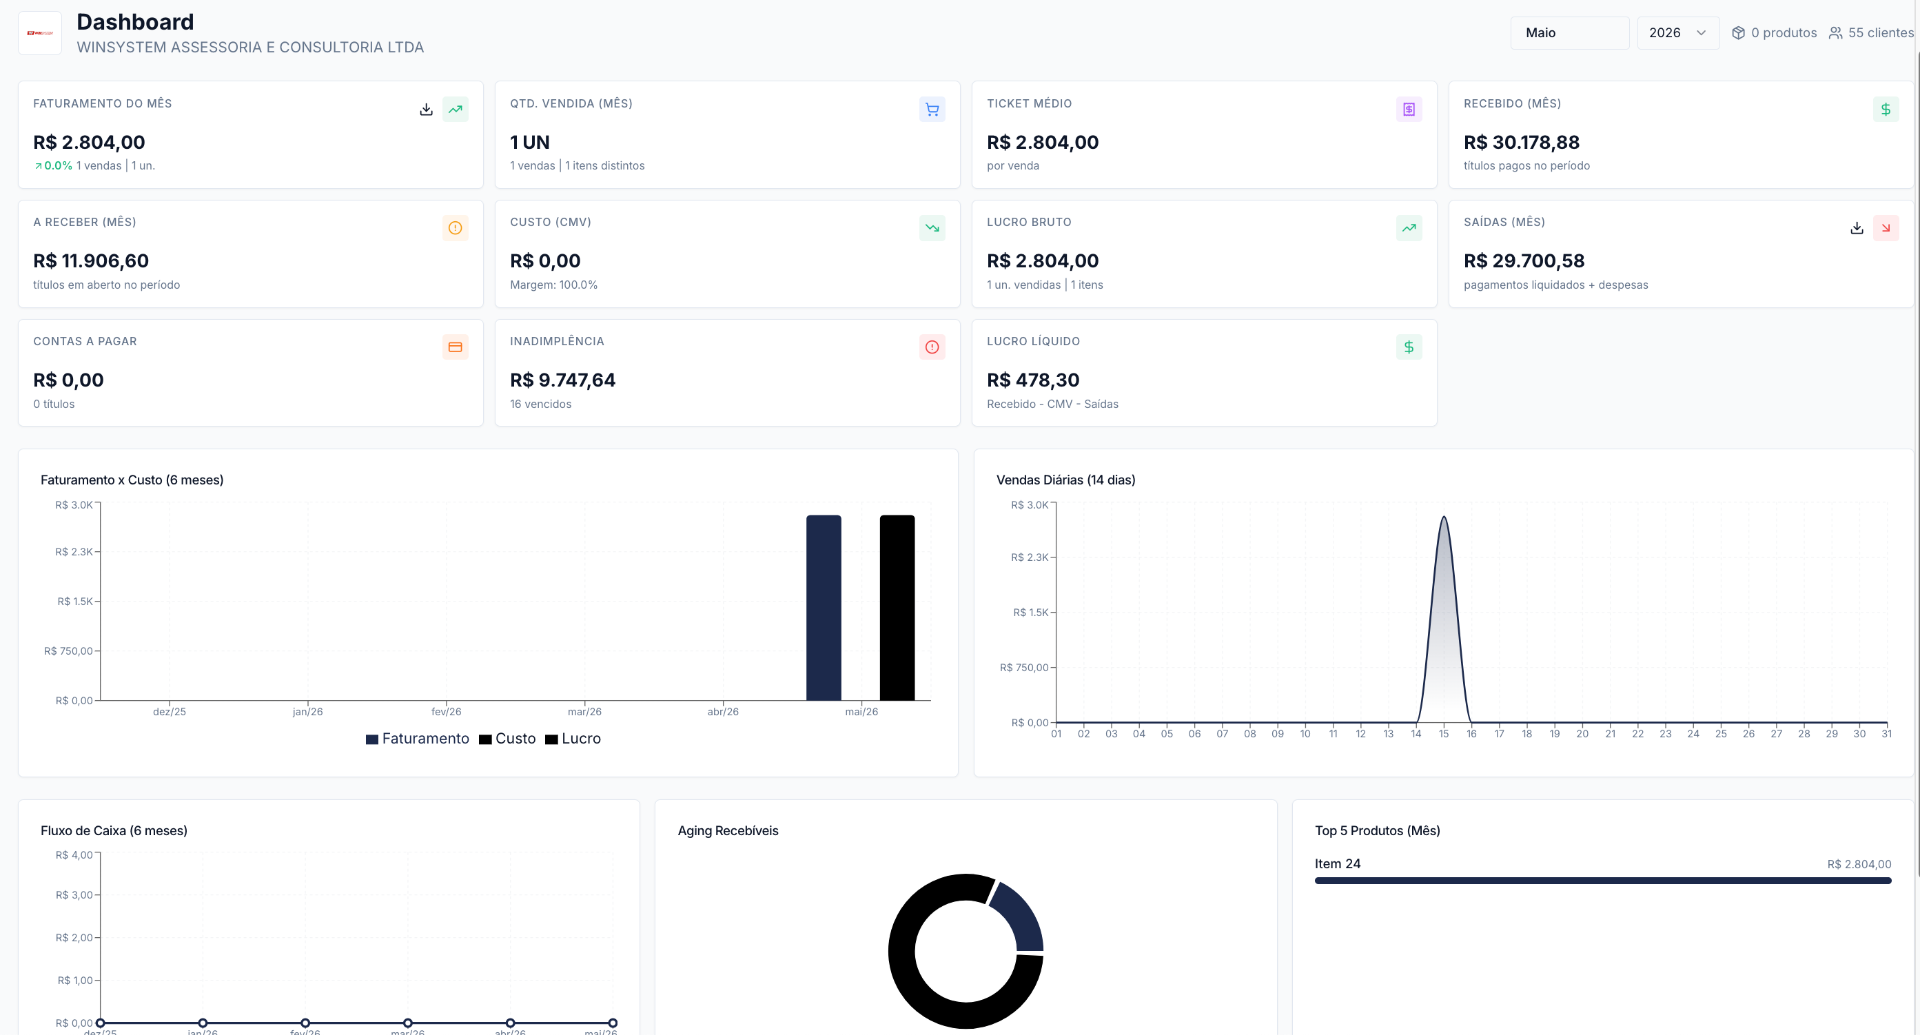Click the Margem: 100.0% text
Screen dimensions: 1920x1035
click(554, 285)
